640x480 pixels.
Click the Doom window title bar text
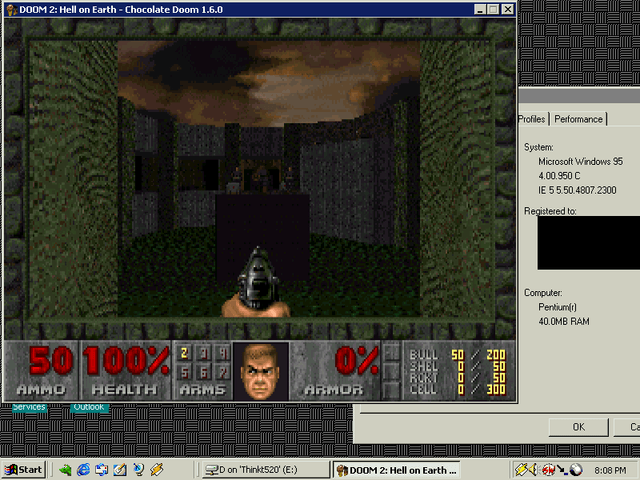click(121, 9)
